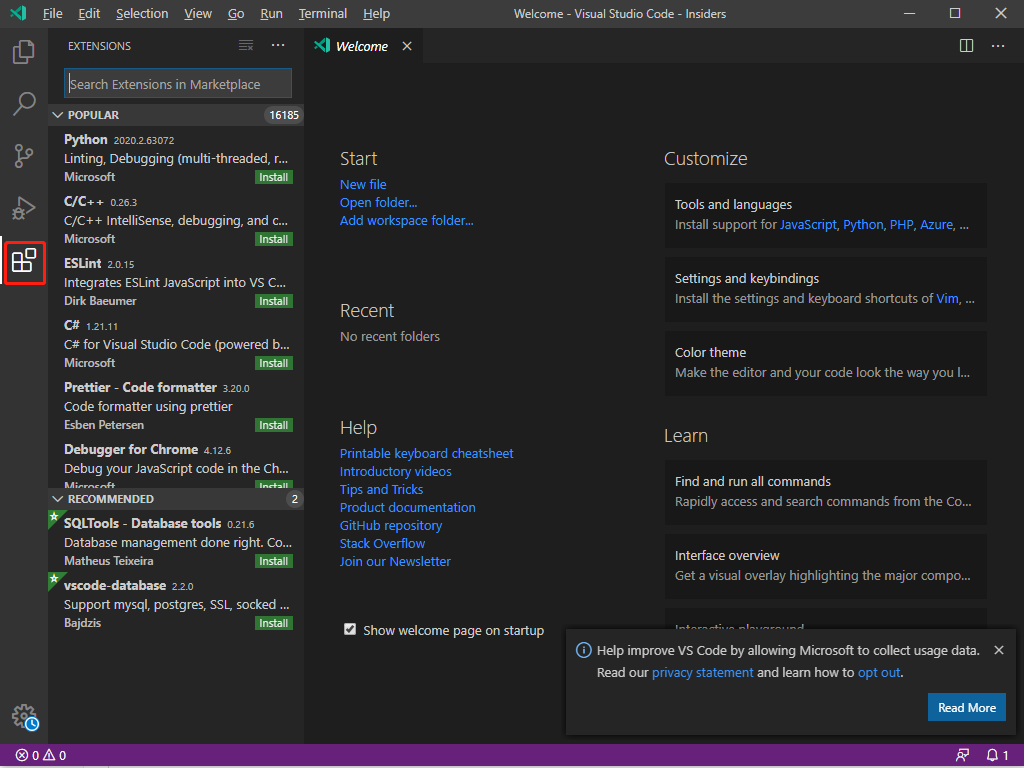
Task: Open the Help menu
Action: (376, 14)
